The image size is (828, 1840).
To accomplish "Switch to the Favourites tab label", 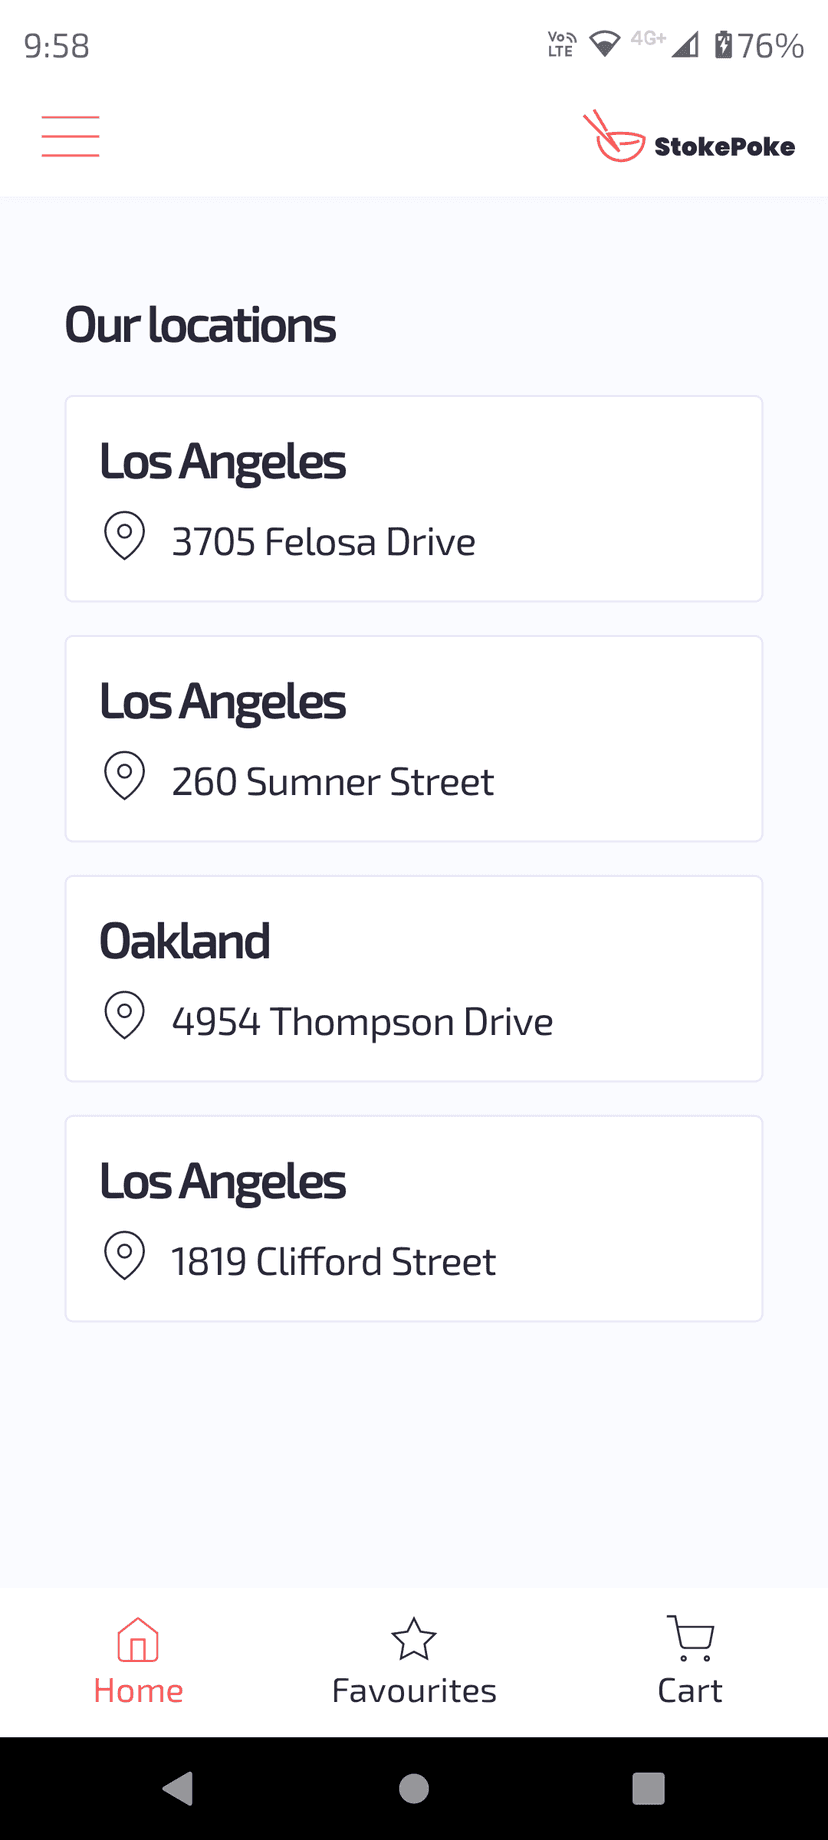I will 414,1690.
